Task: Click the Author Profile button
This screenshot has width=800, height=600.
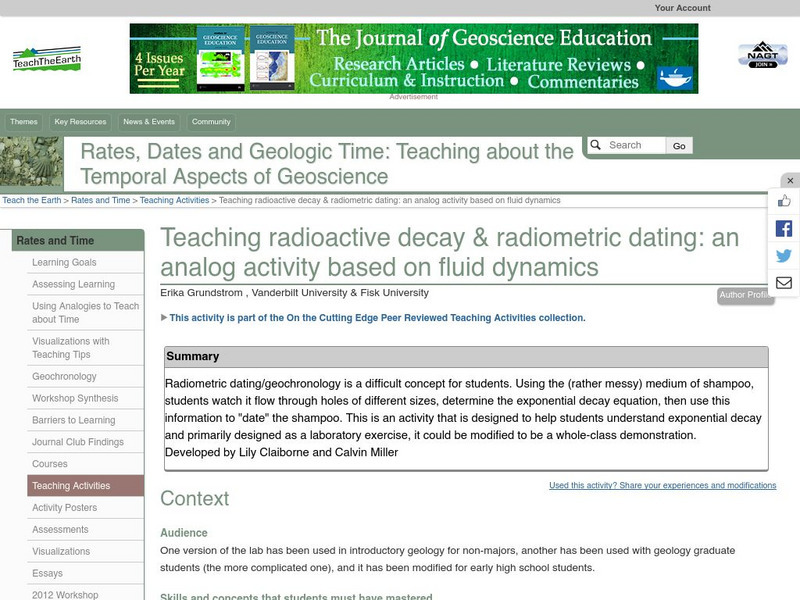Action: tap(744, 295)
